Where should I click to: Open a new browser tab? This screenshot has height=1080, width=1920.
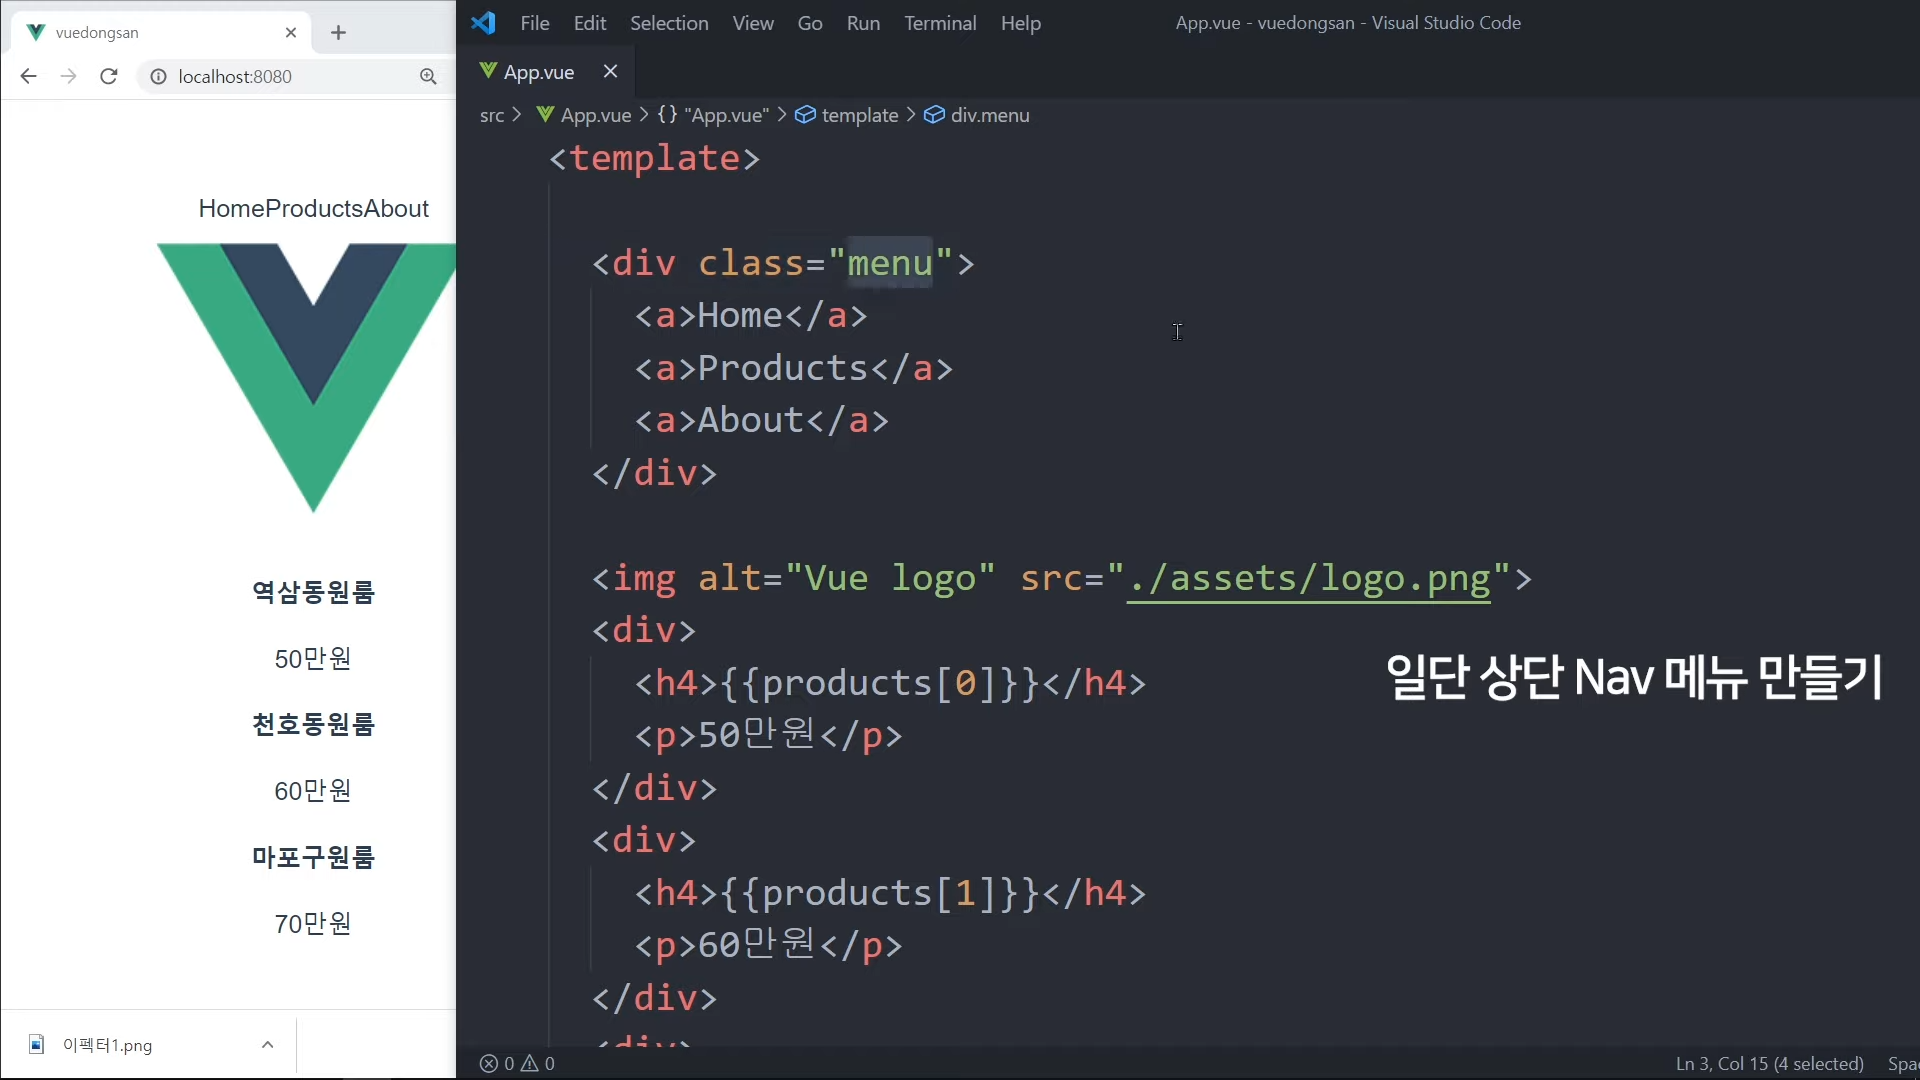point(338,32)
